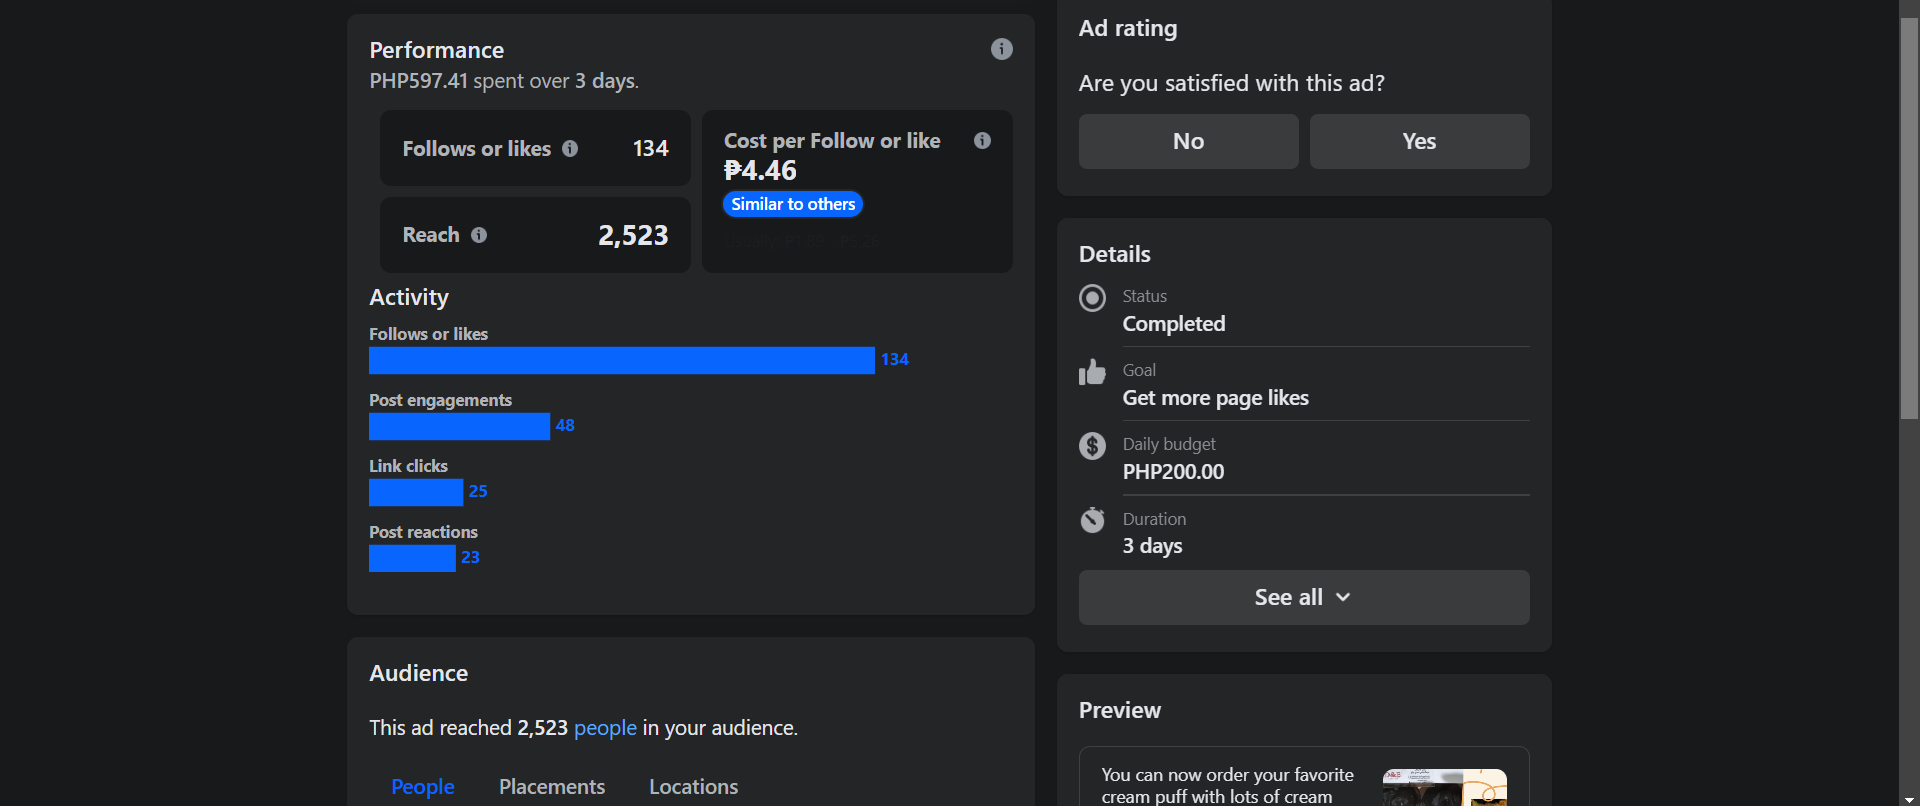The image size is (1920, 806).
Task: Expand details with See all
Action: 1303,597
